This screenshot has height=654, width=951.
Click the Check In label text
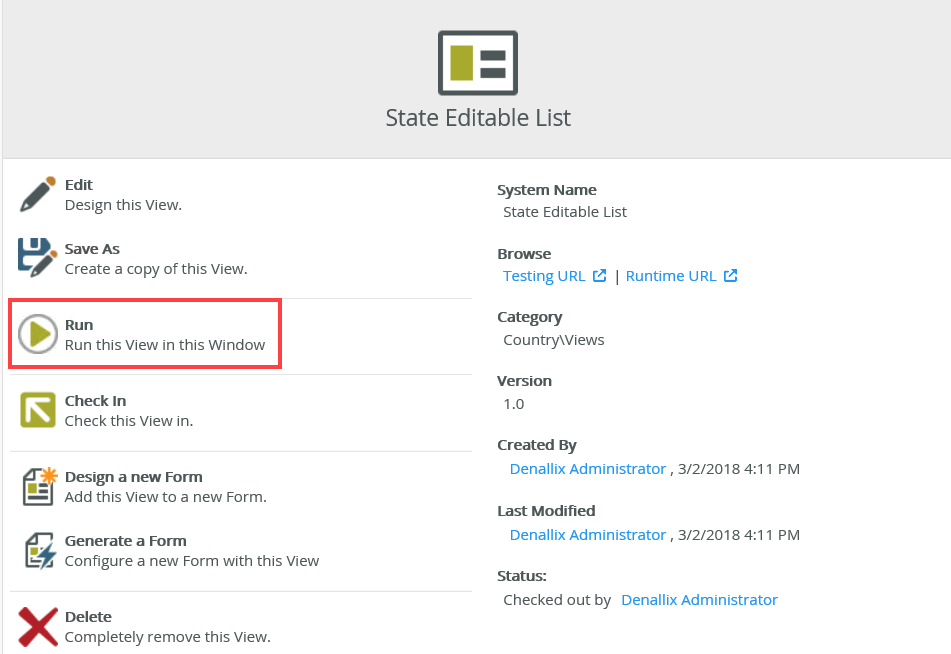point(95,401)
